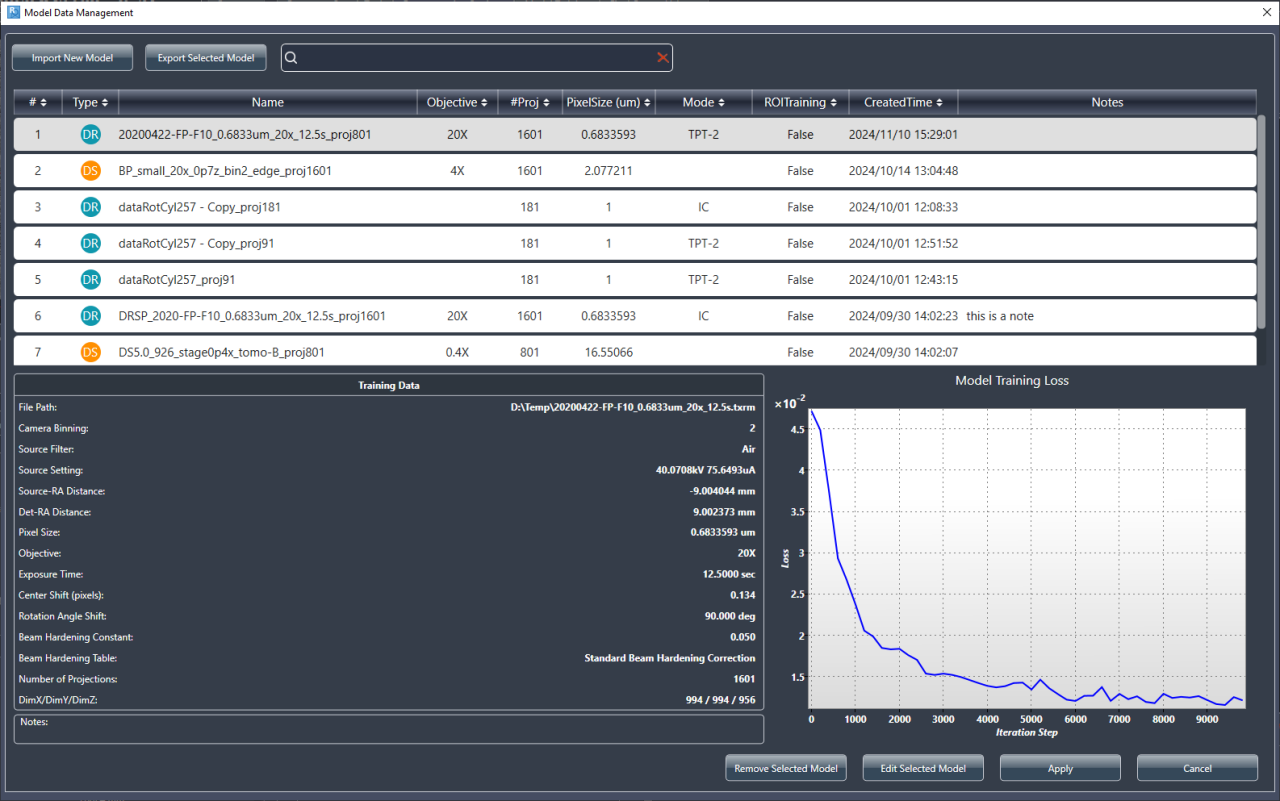The height and width of the screenshot is (801, 1280).
Task: Clear search with the red X icon
Action: [662, 58]
